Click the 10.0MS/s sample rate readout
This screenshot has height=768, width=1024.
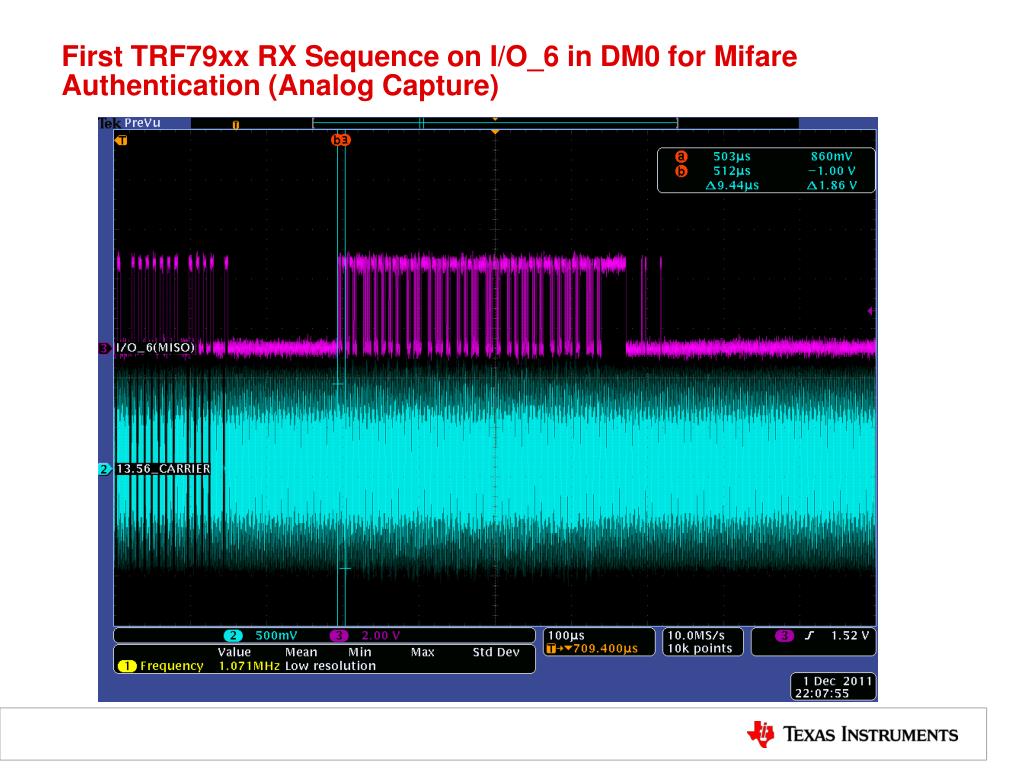[696, 635]
